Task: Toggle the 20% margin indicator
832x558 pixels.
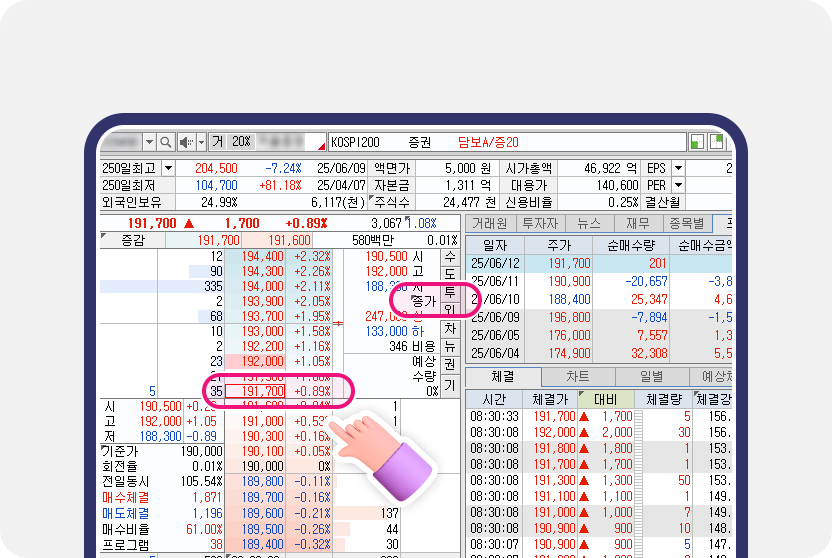Action: tap(241, 142)
